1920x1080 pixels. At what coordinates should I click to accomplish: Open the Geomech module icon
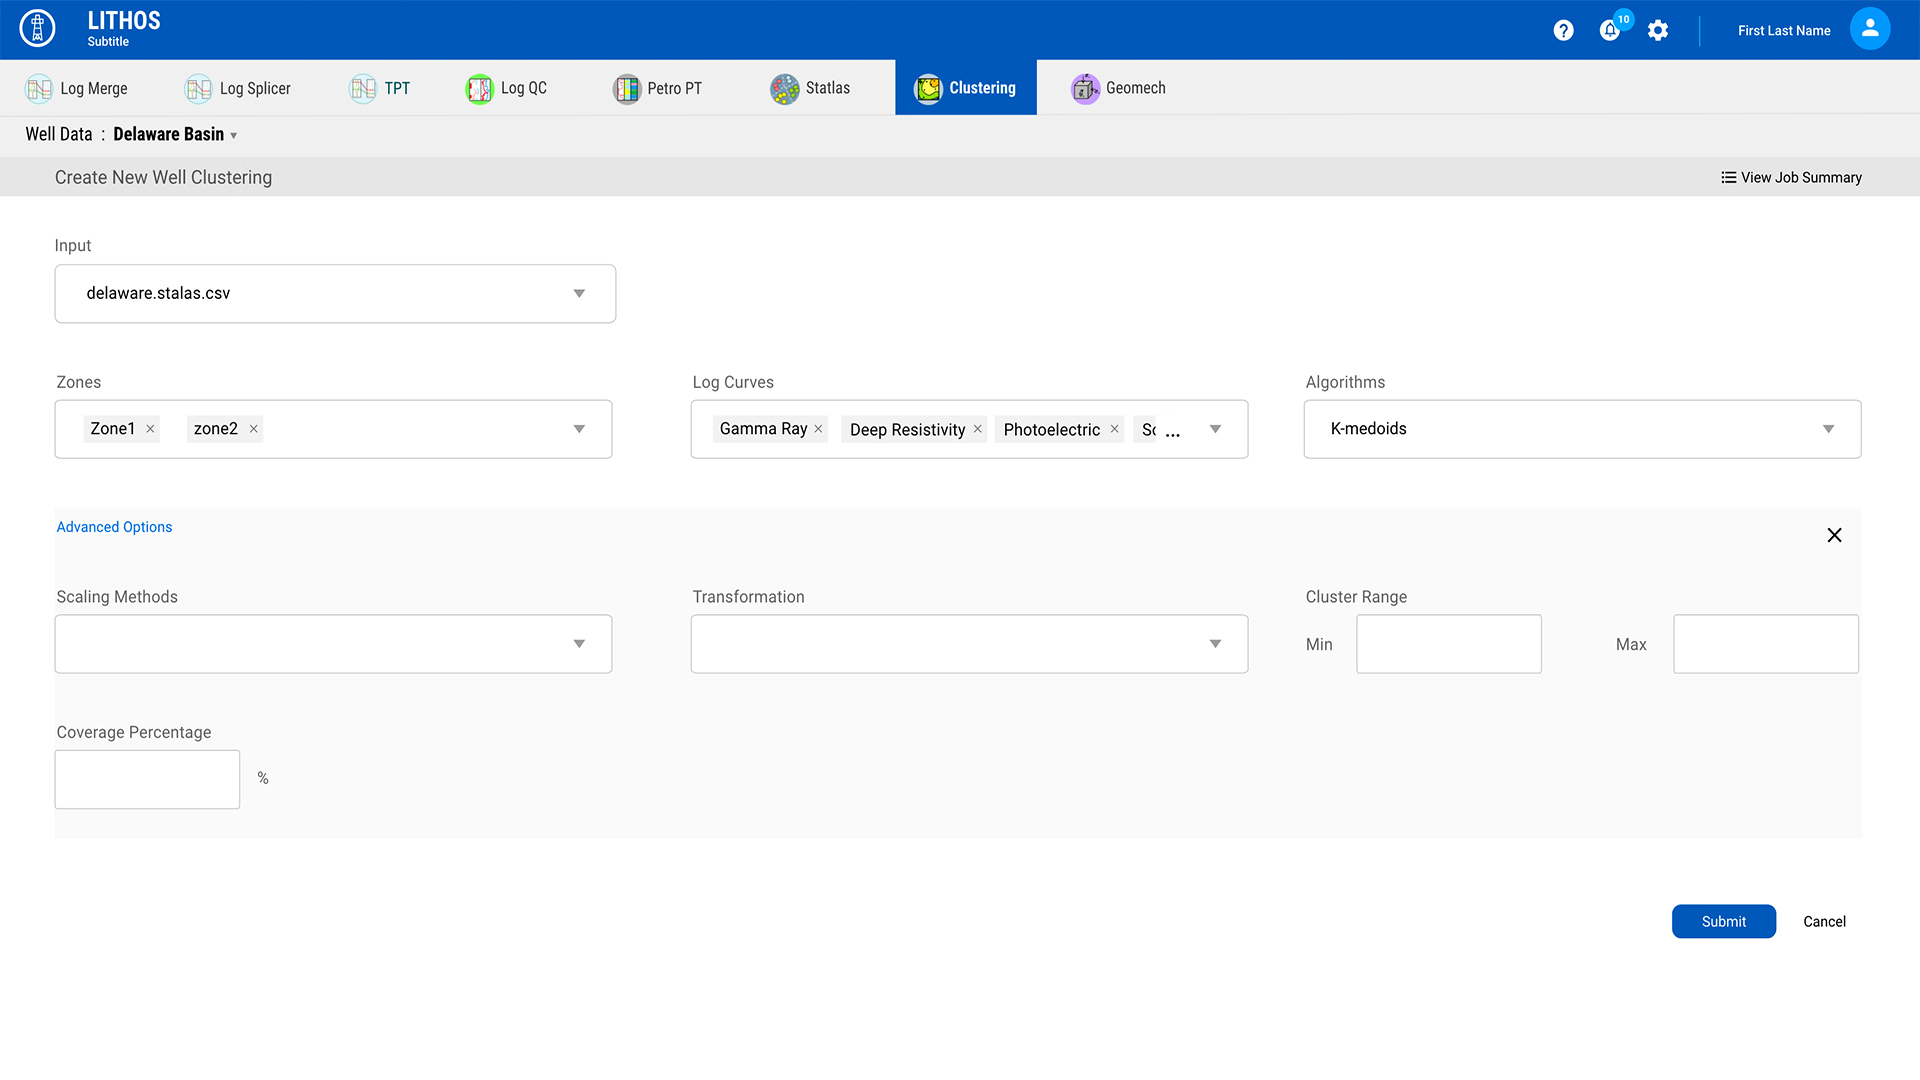click(x=1085, y=89)
